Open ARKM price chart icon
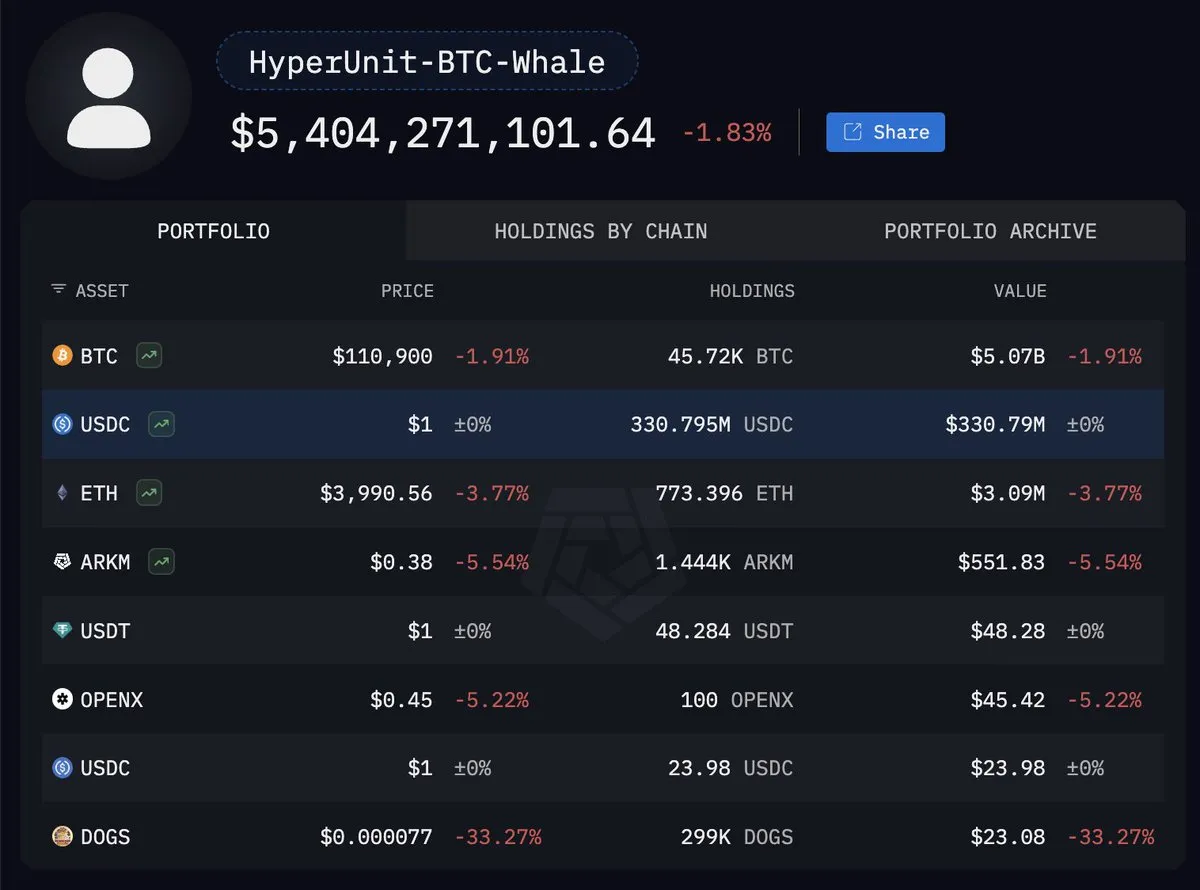The height and width of the screenshot is (890, 1200). 161,562
